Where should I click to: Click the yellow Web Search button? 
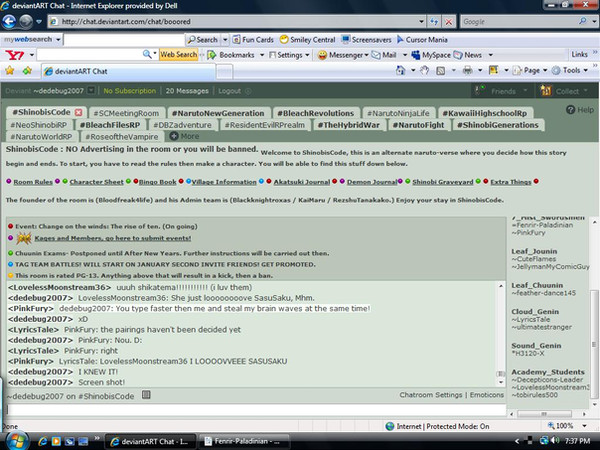pos(179,55)
